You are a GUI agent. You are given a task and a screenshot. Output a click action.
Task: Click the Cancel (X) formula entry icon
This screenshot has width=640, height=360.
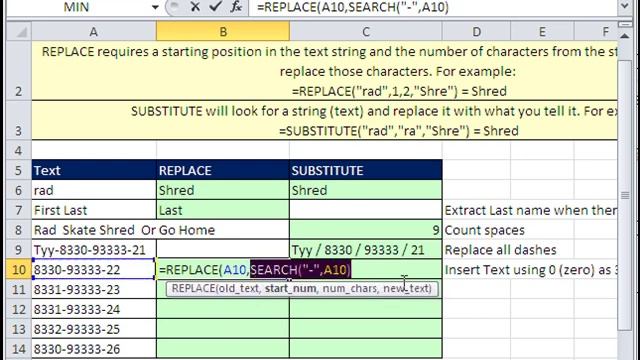(195, 7)
